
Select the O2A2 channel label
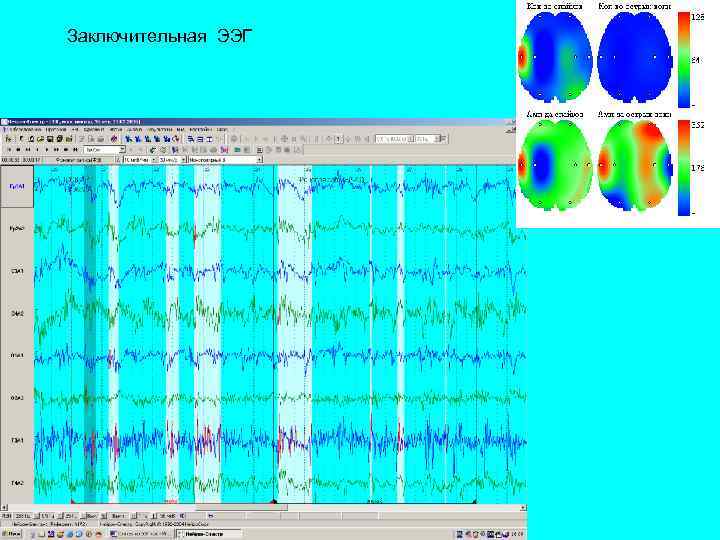[x=17, y=398]
